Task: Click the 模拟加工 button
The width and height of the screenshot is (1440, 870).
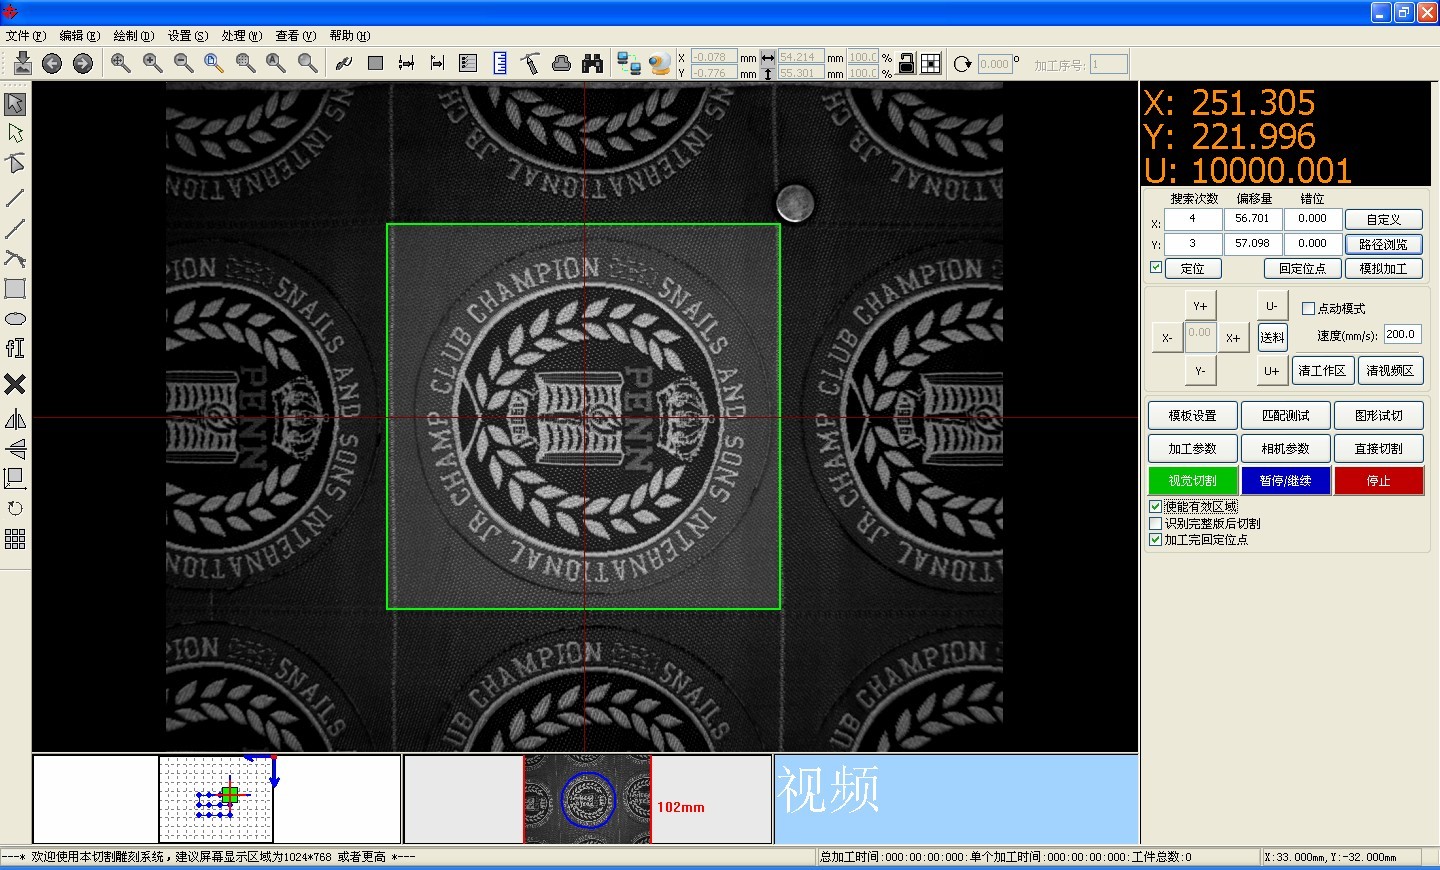Action: [1383, 268]
